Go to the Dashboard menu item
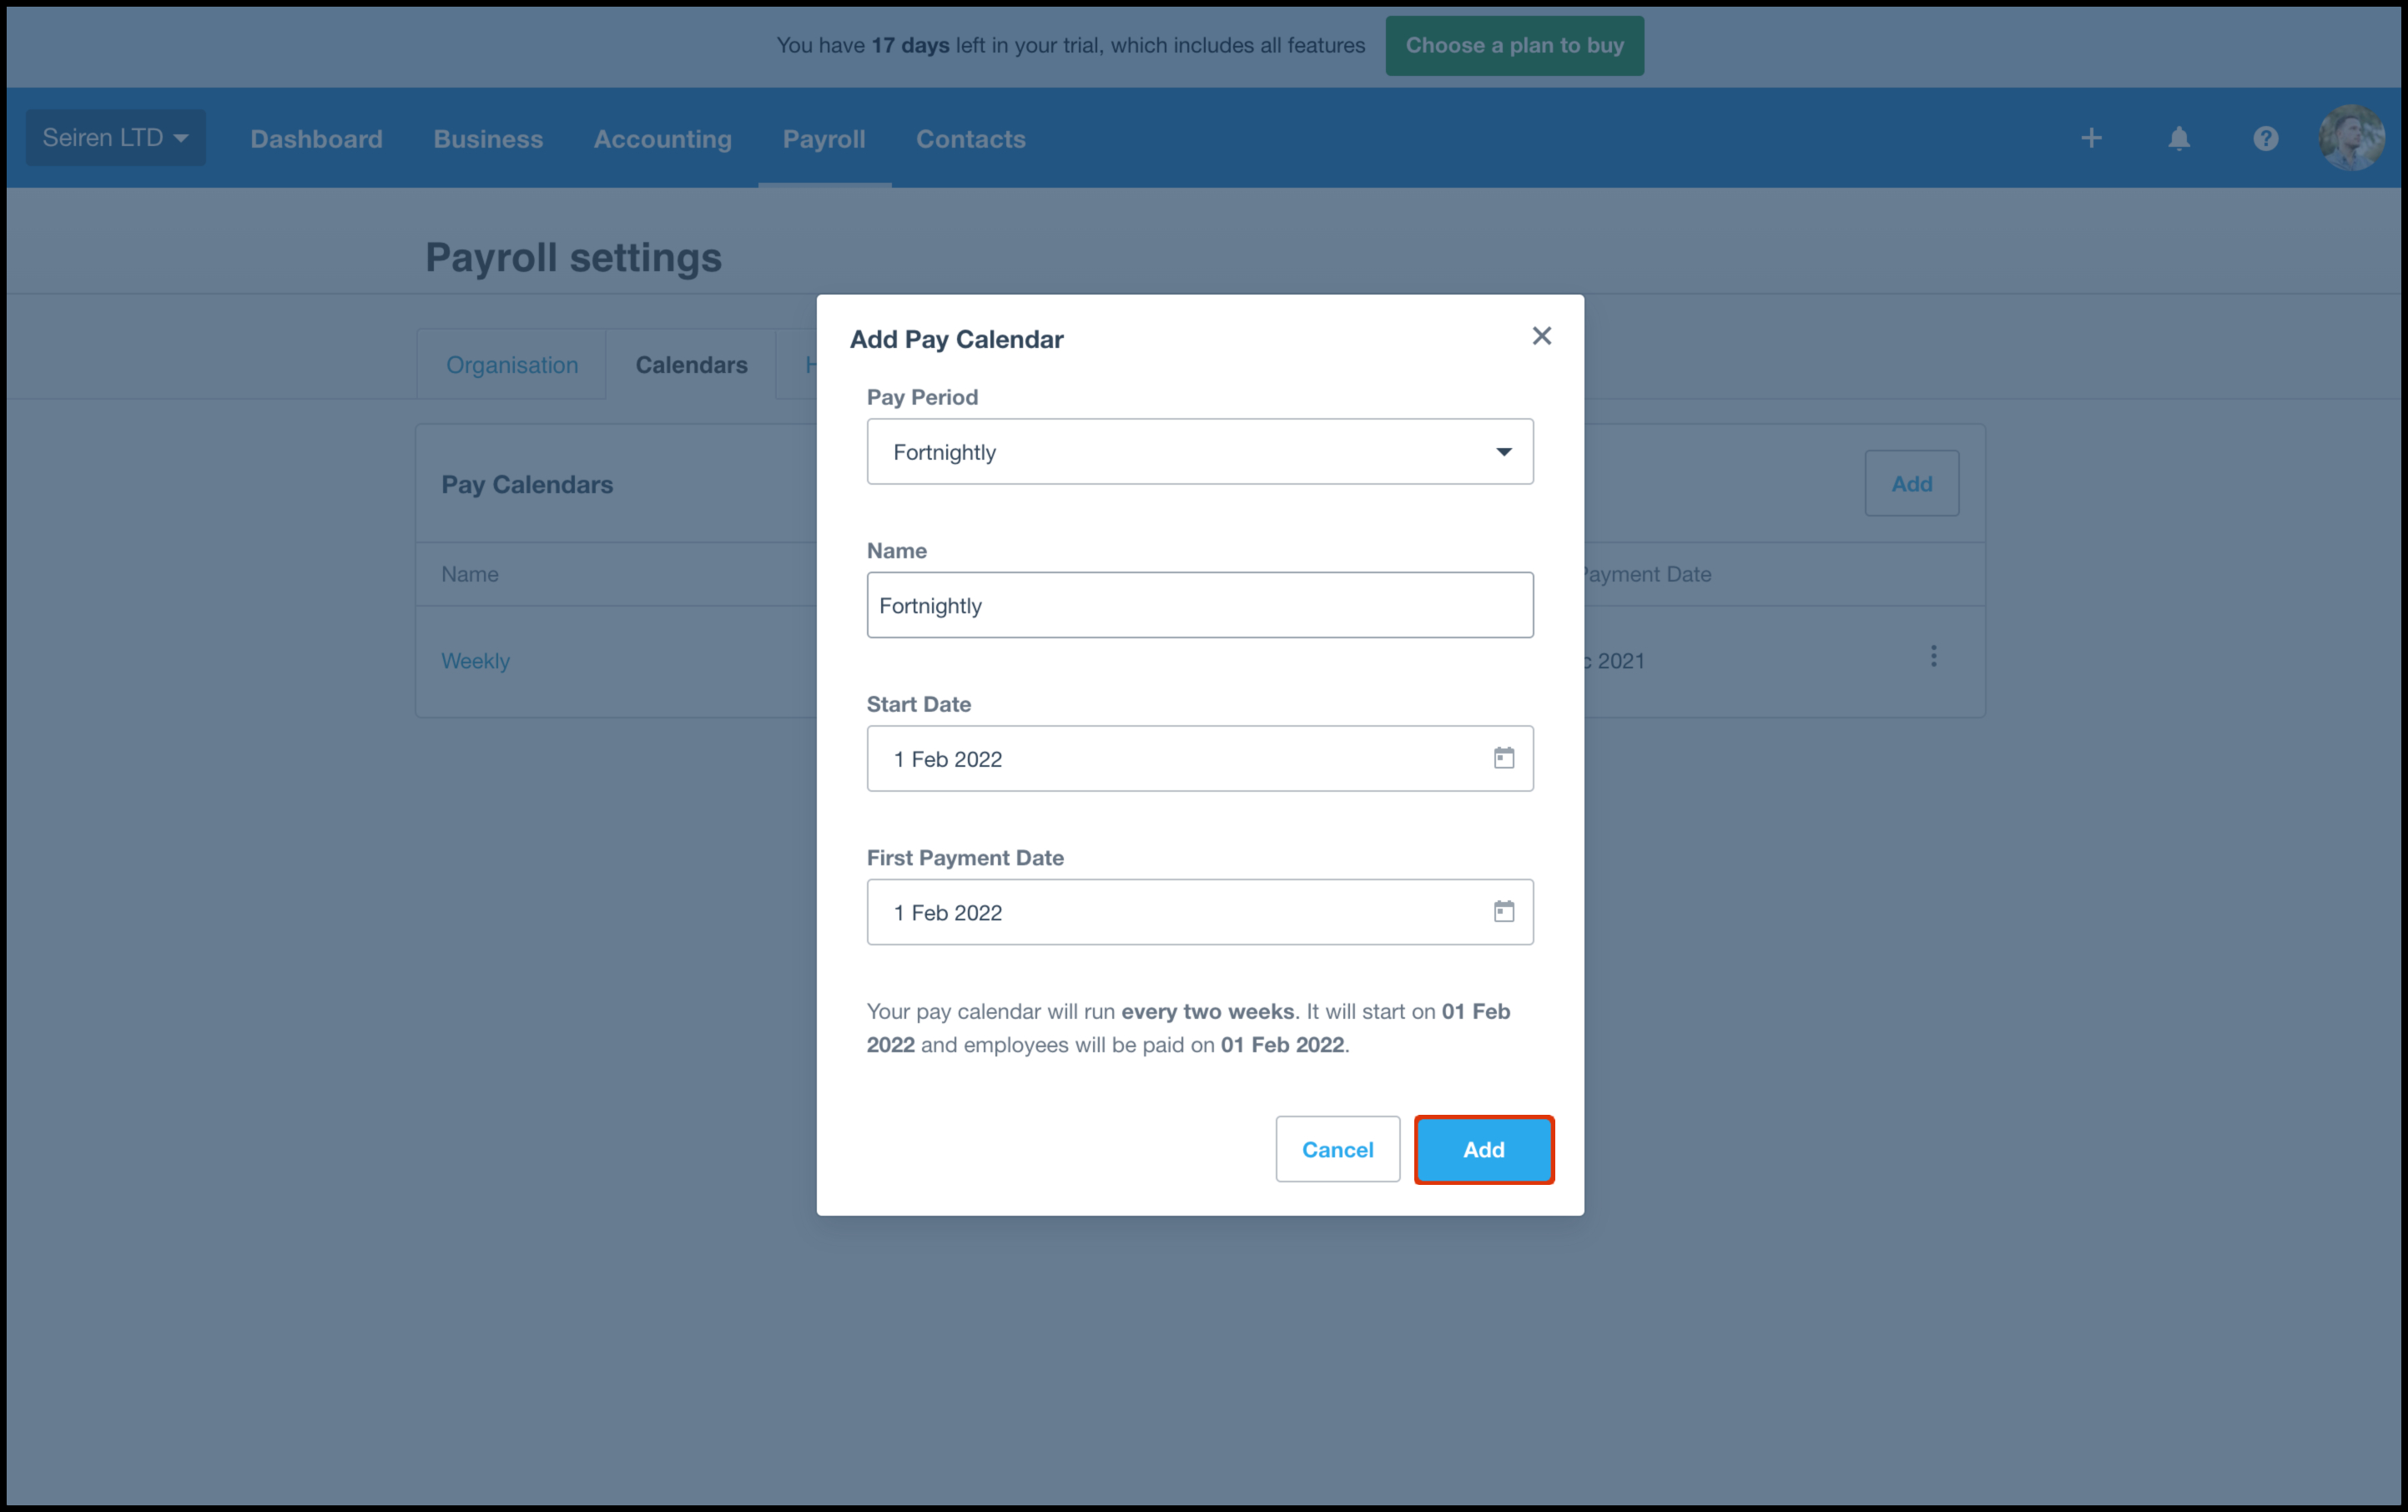Screen dimensions: 2408x1512 pyautogui.click(x=316, y=139)
